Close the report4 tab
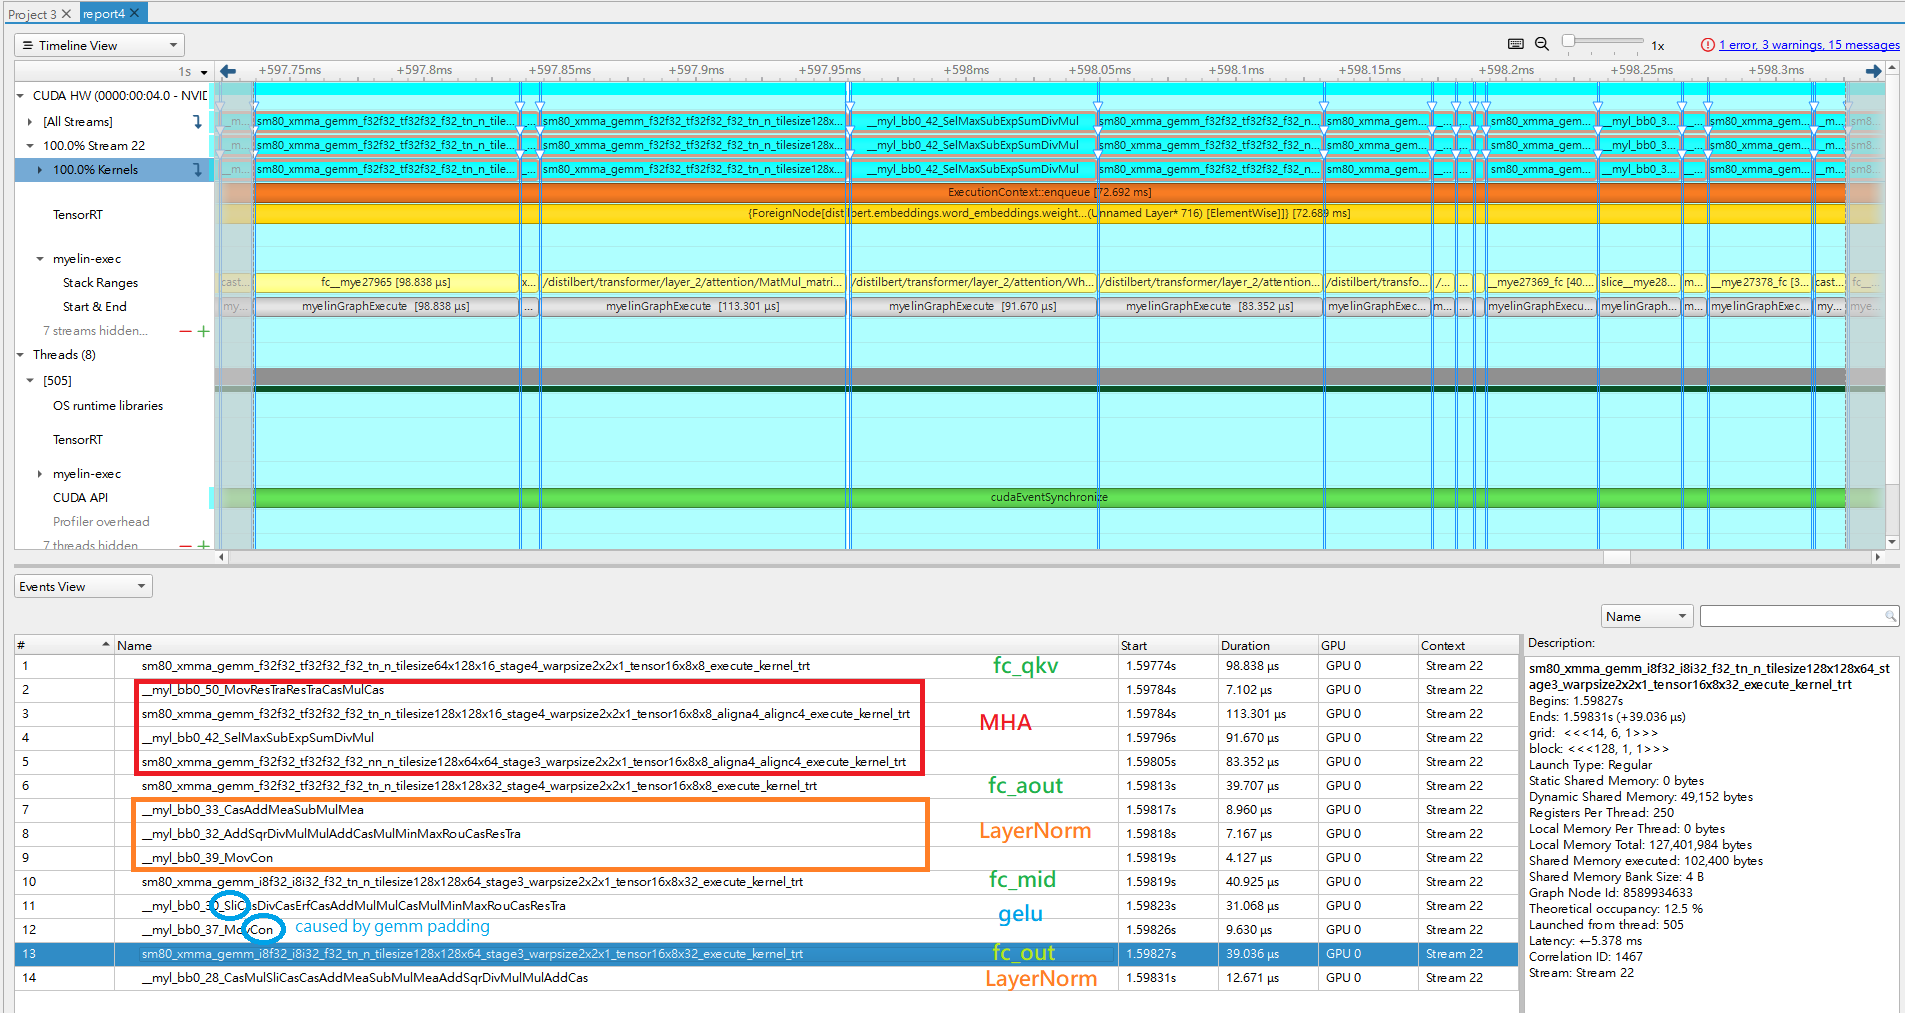The height and width of the screenshot is (1013, 1905). pos(135,13)
